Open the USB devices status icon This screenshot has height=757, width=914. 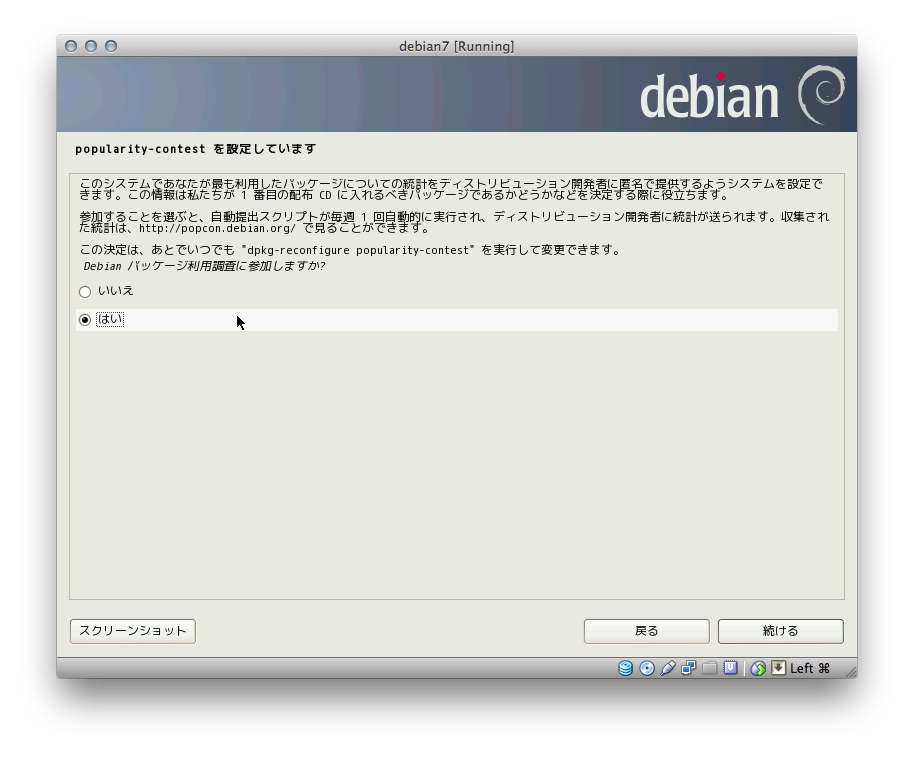pyautogui.click(x=668, y=668)
